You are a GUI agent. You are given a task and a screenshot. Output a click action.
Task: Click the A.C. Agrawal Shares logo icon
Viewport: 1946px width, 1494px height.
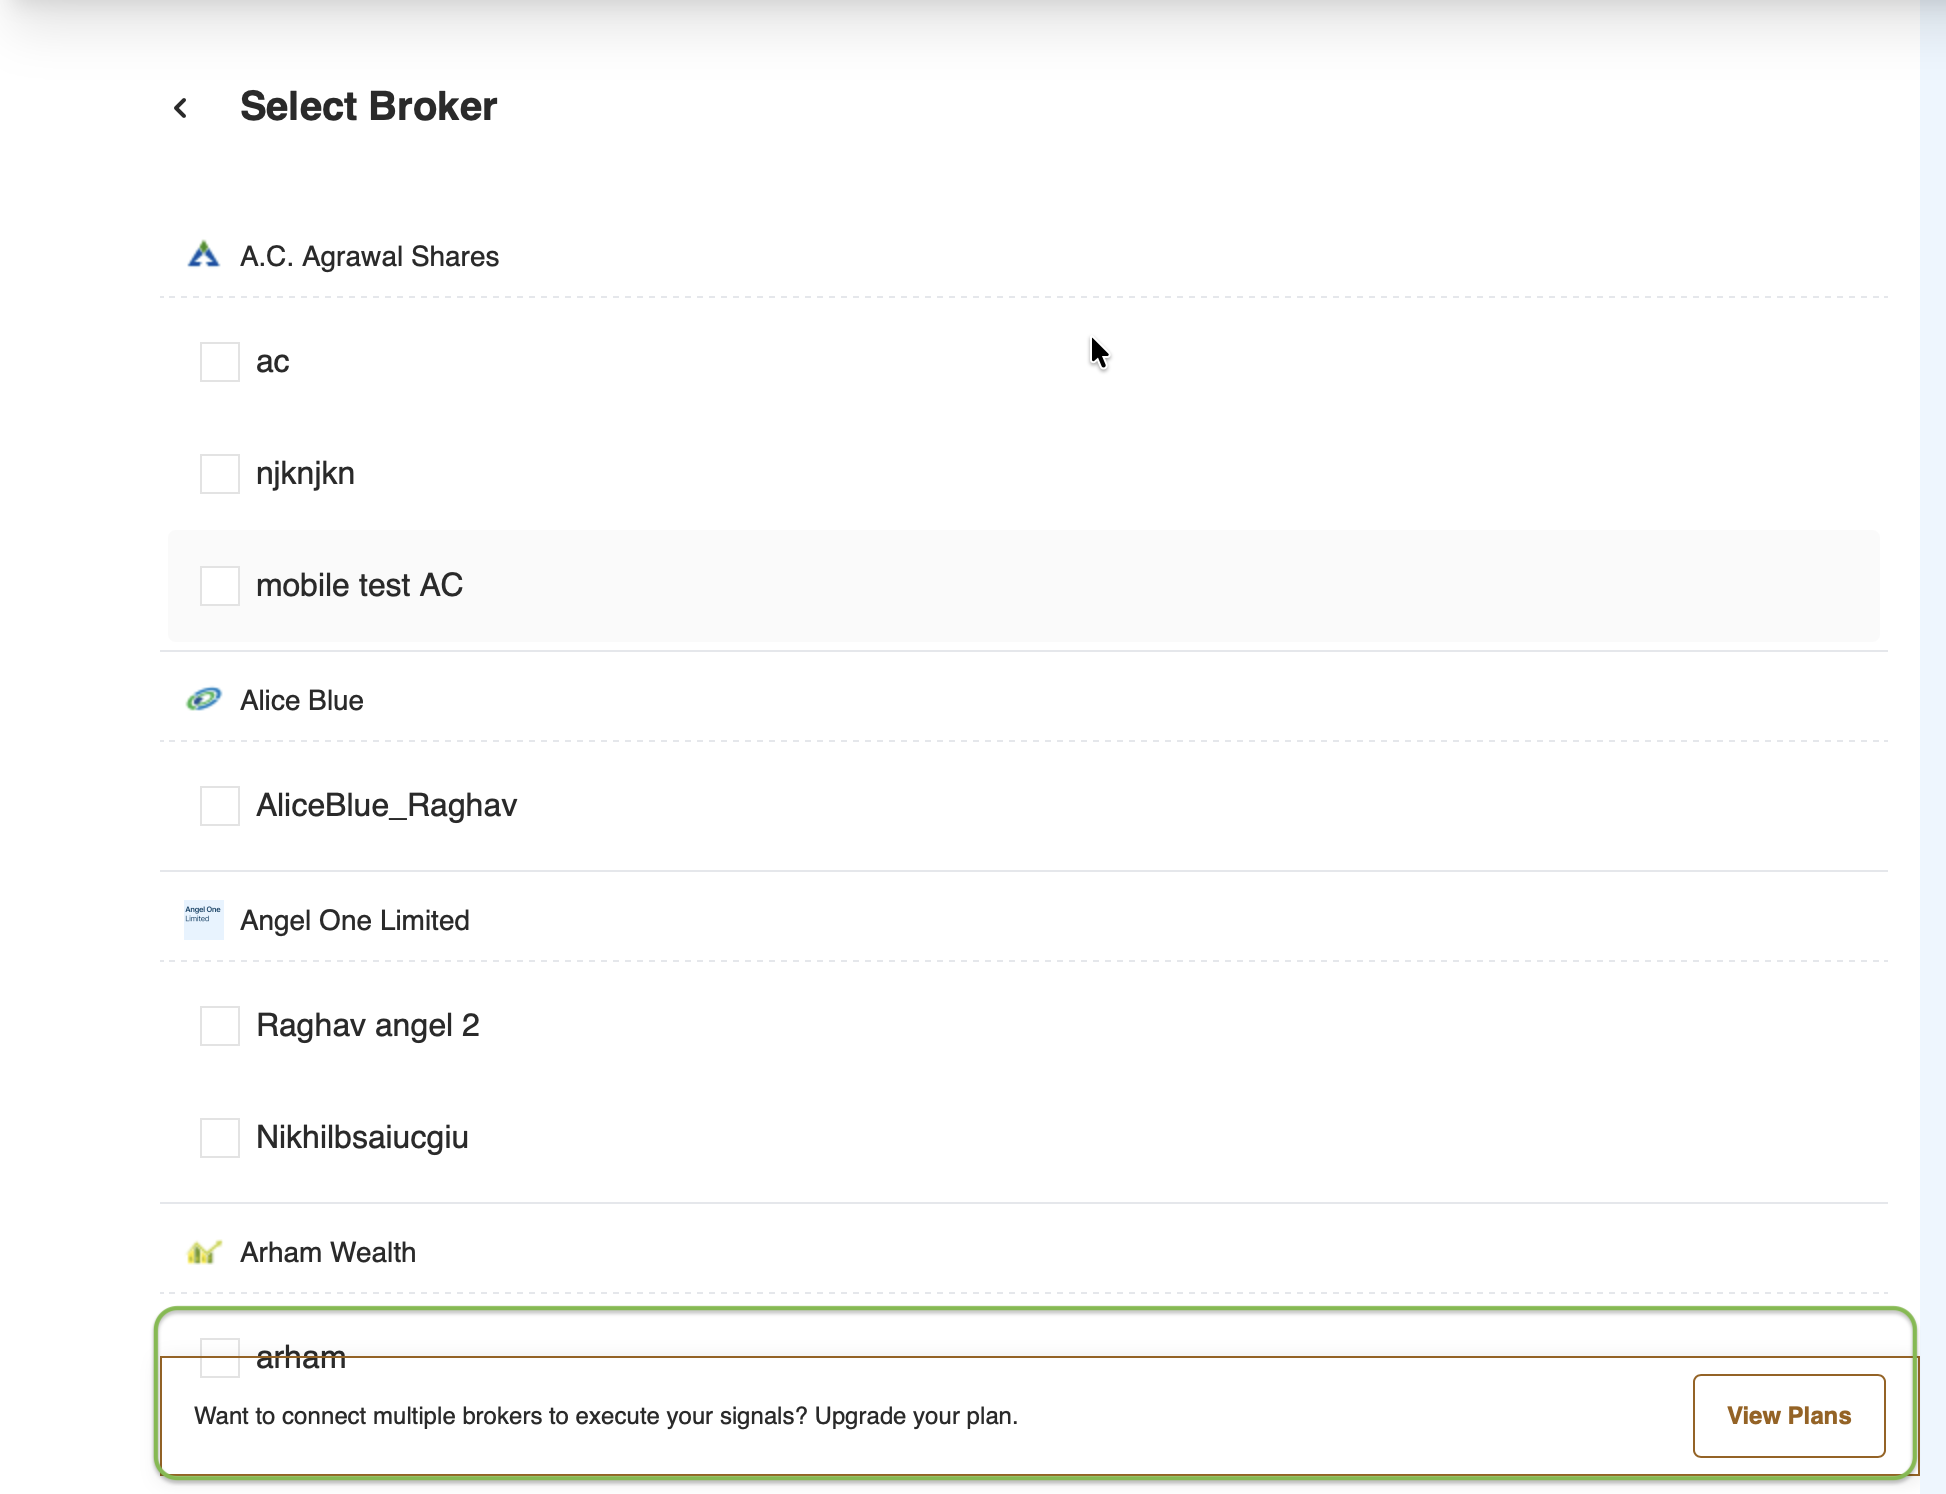204,255
